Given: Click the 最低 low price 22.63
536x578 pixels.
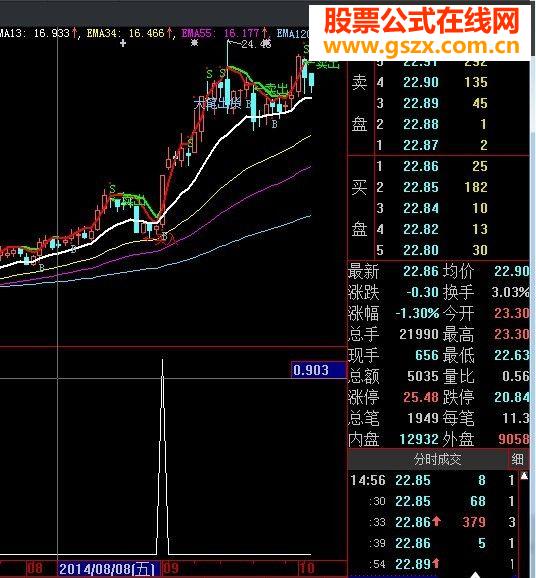Looking at the screenshot, I should 512,355.
